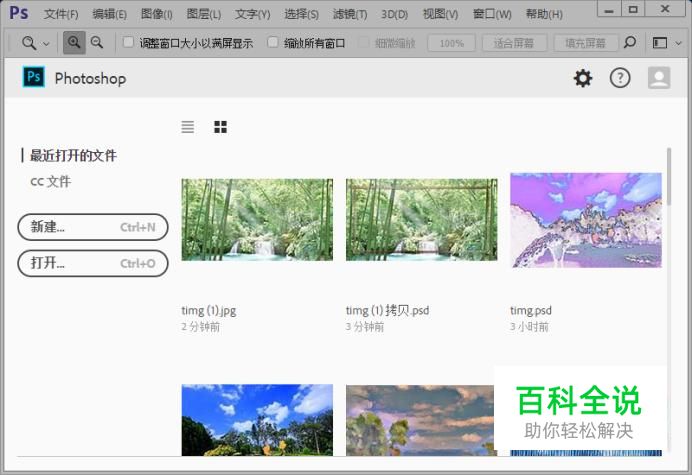Select the Zoom In magnifier button
Viewport: 692px width, 475px height.
[x=74, y=43]
